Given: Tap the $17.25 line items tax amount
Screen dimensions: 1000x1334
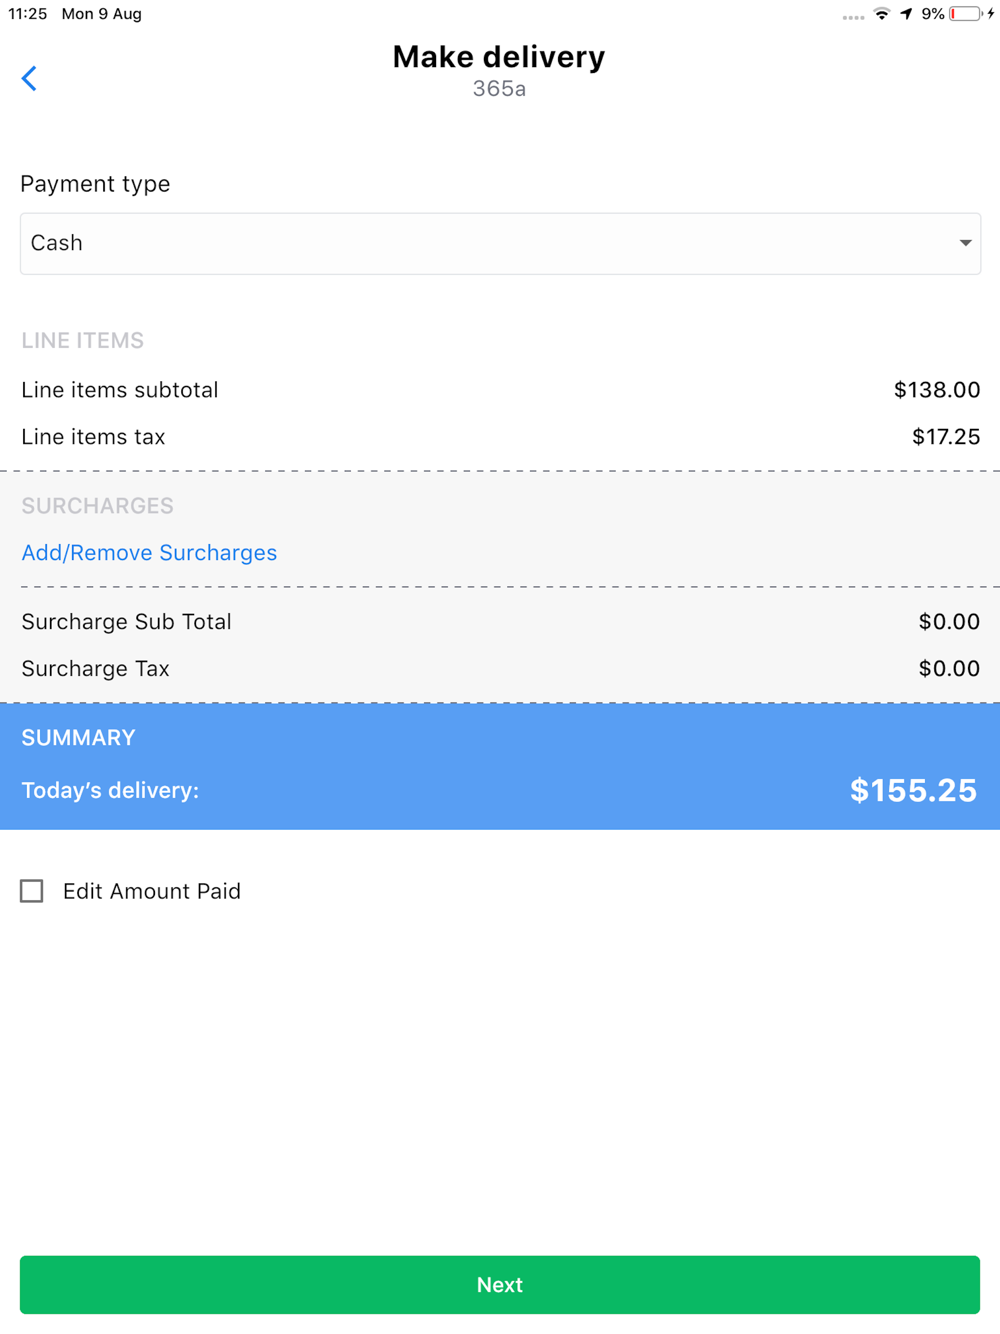Looking at the screenshot, I should tap(945, 437).
